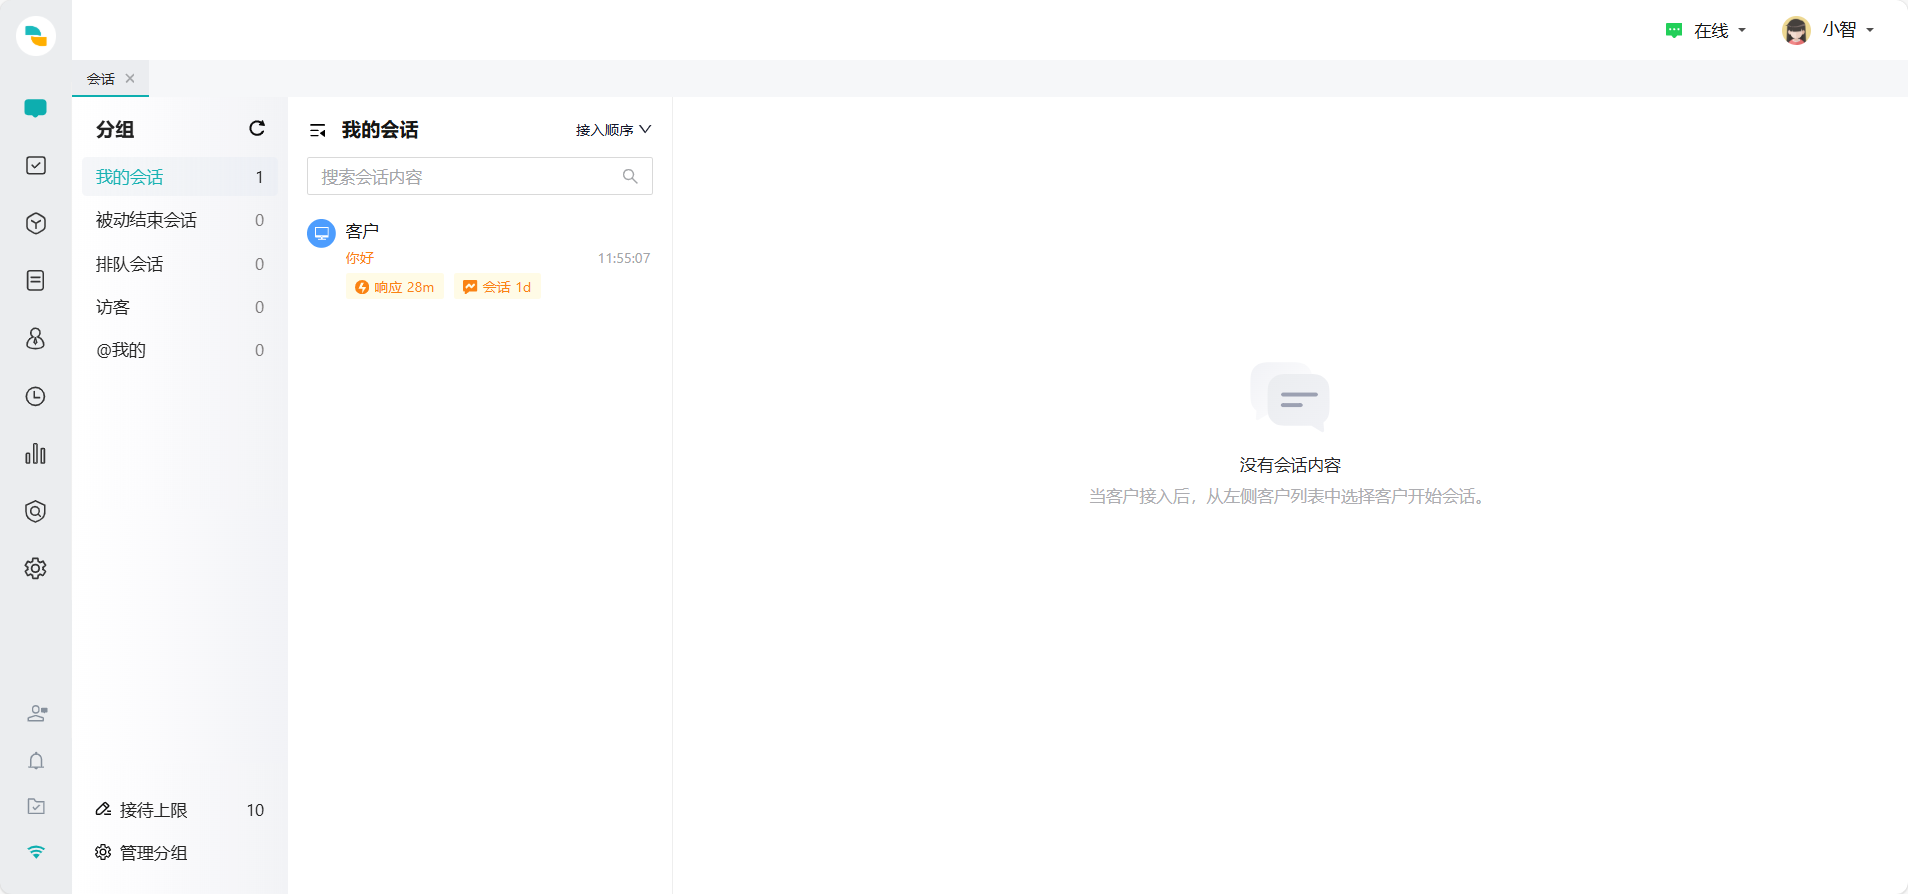1908x894 pixels.
Task: Click the 11:55:07 timestamp
Action: 624,258
